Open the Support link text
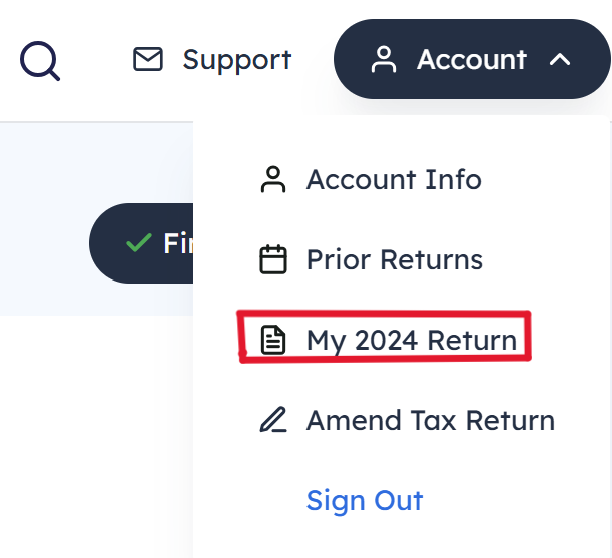Screen dimensions: 612x558 coord(237,60)
